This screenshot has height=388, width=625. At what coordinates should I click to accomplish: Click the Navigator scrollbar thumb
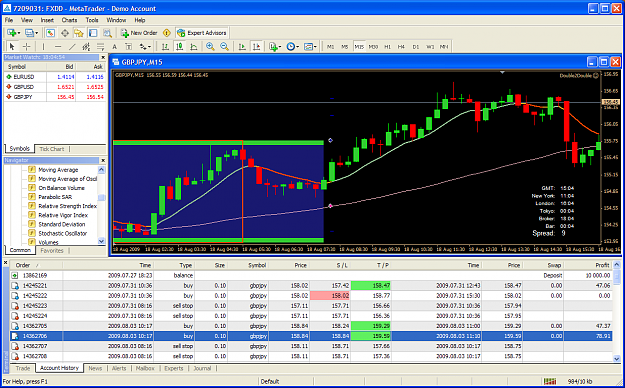[x=101, y=197]
